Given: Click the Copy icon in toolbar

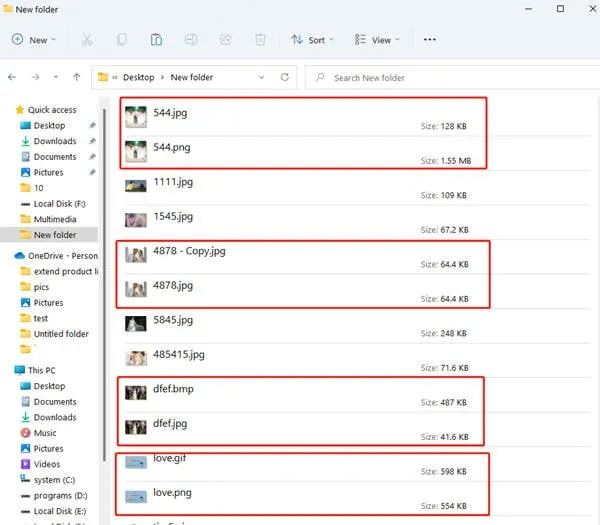Looking at the screenshot, I should point(122,39).
